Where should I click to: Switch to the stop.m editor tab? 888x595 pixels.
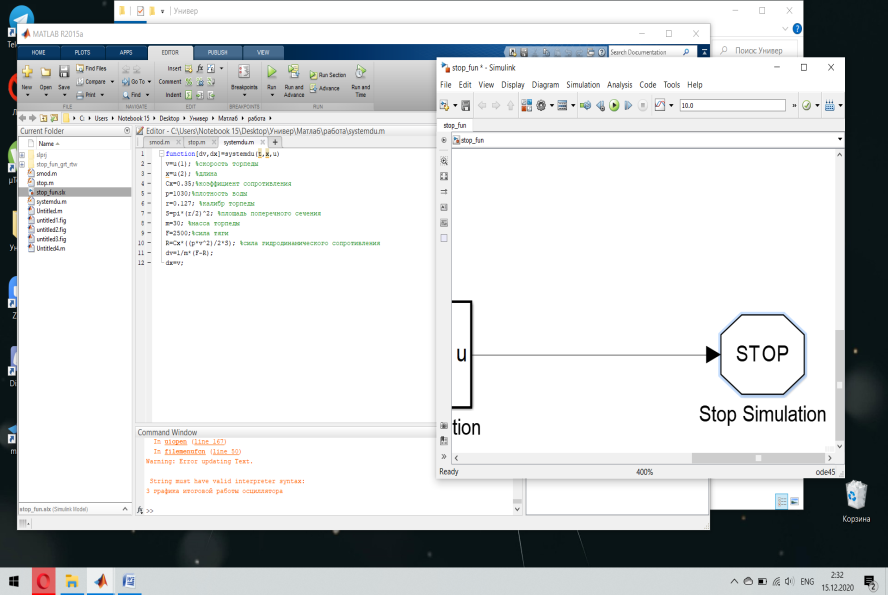[x=196, y=143]
